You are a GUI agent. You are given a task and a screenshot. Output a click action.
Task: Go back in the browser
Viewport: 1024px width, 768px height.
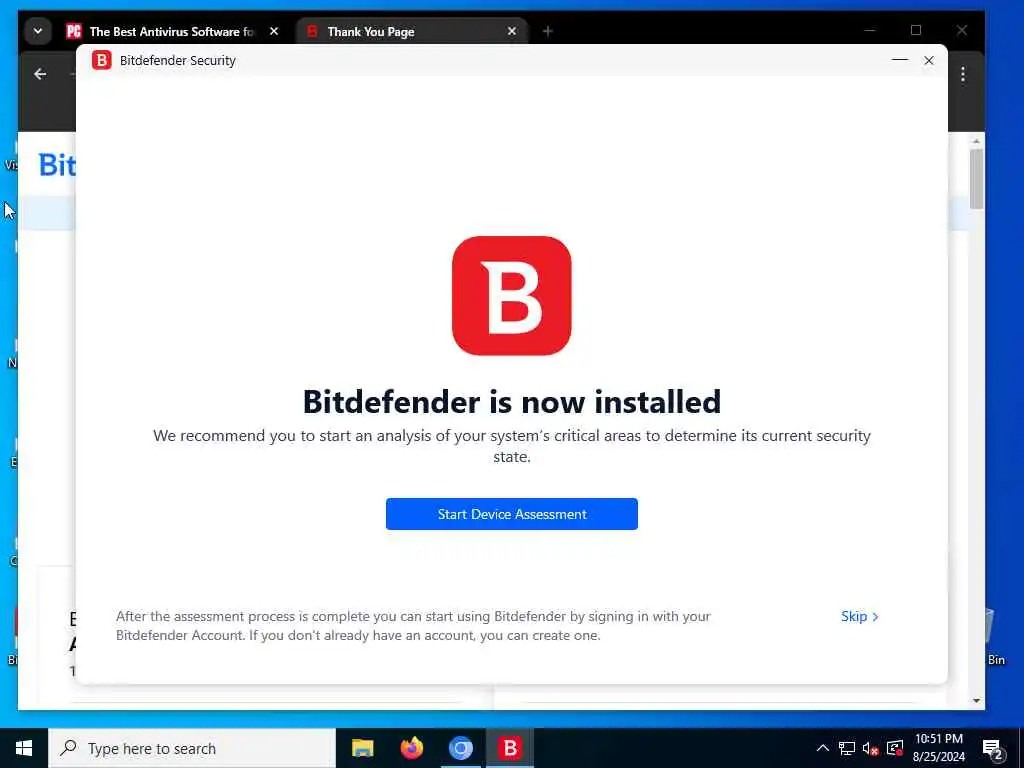coord(40,74)
